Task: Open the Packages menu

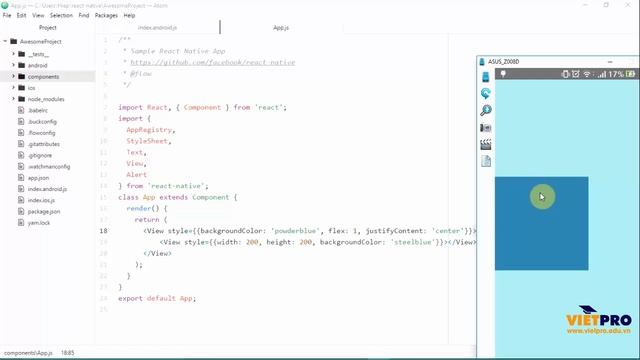Action: (106, 16)
